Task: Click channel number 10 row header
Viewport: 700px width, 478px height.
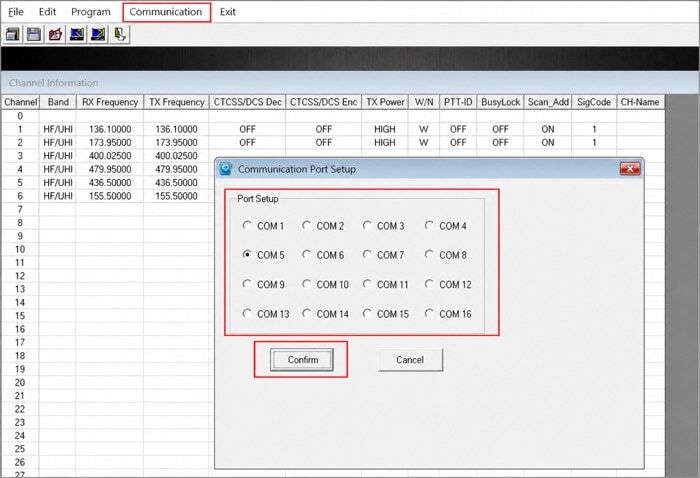Action: (20, 249)
